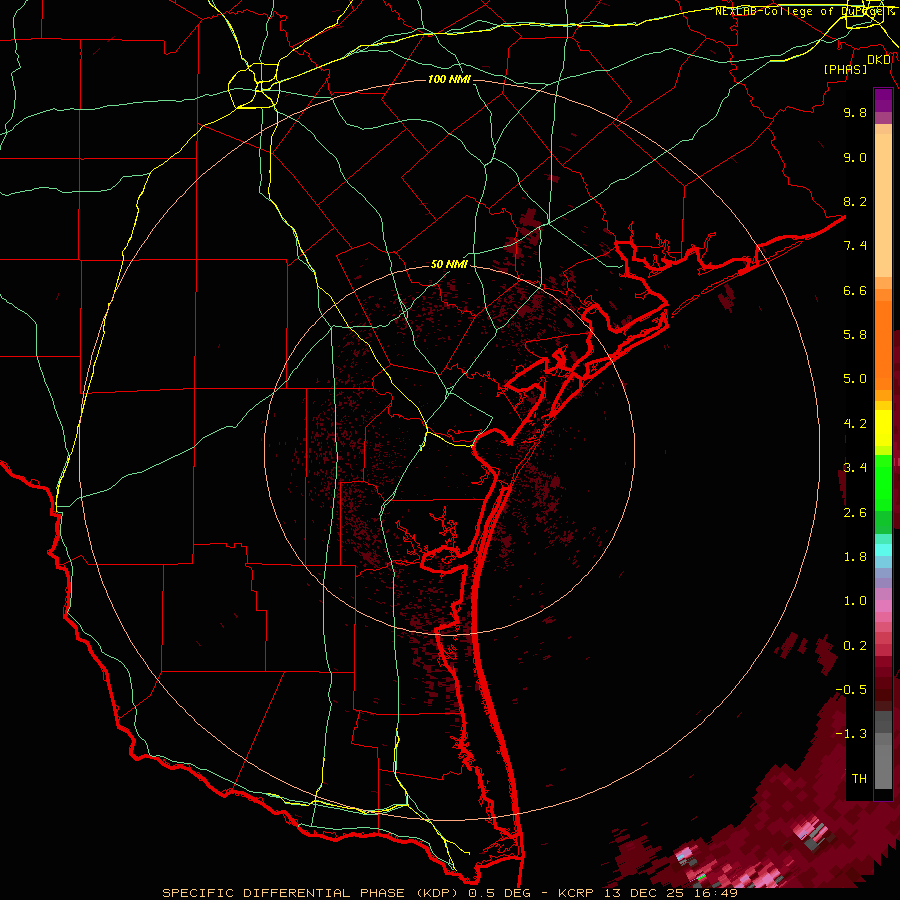The width and height of the screenshot is (900, 900).
Task: Click the 1.8 value on the color scale
Action: pyautogui.click(x=855, y=557)
